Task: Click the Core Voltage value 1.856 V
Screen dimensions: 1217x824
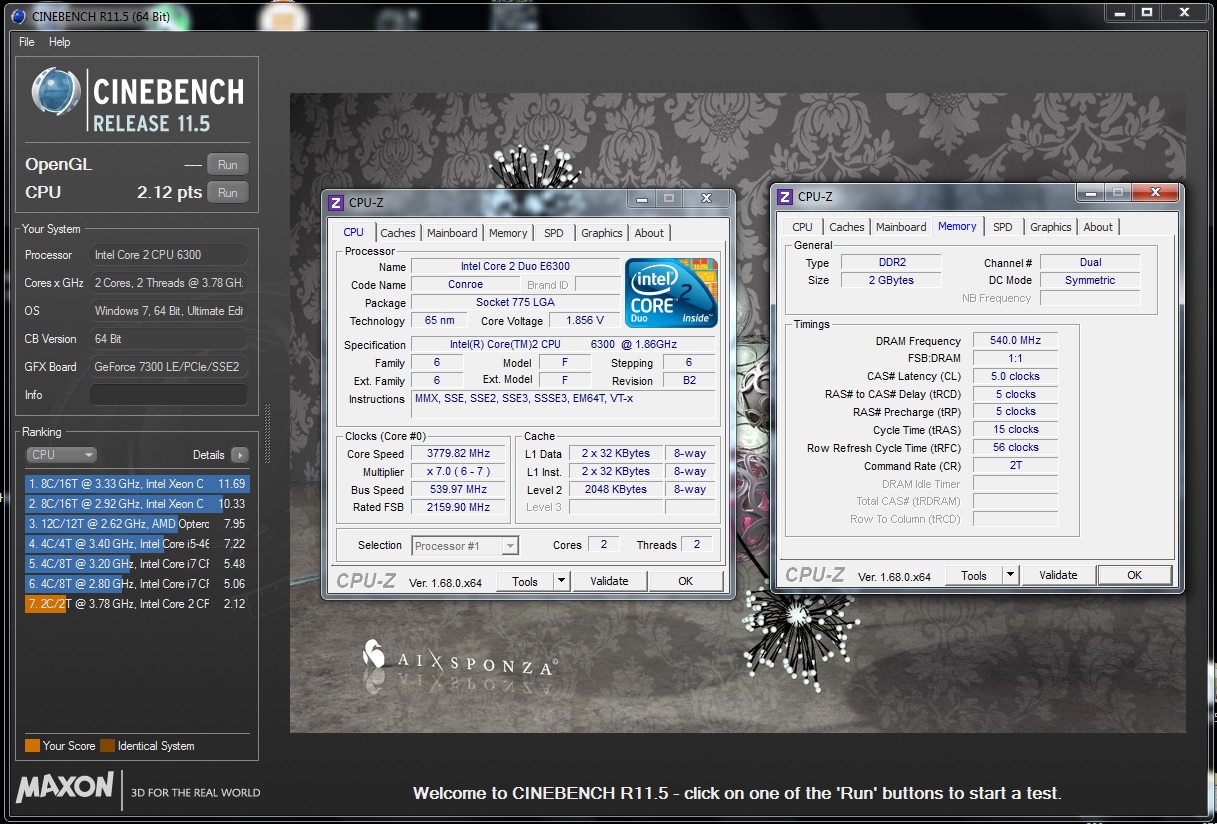Action: pos(584,321)
